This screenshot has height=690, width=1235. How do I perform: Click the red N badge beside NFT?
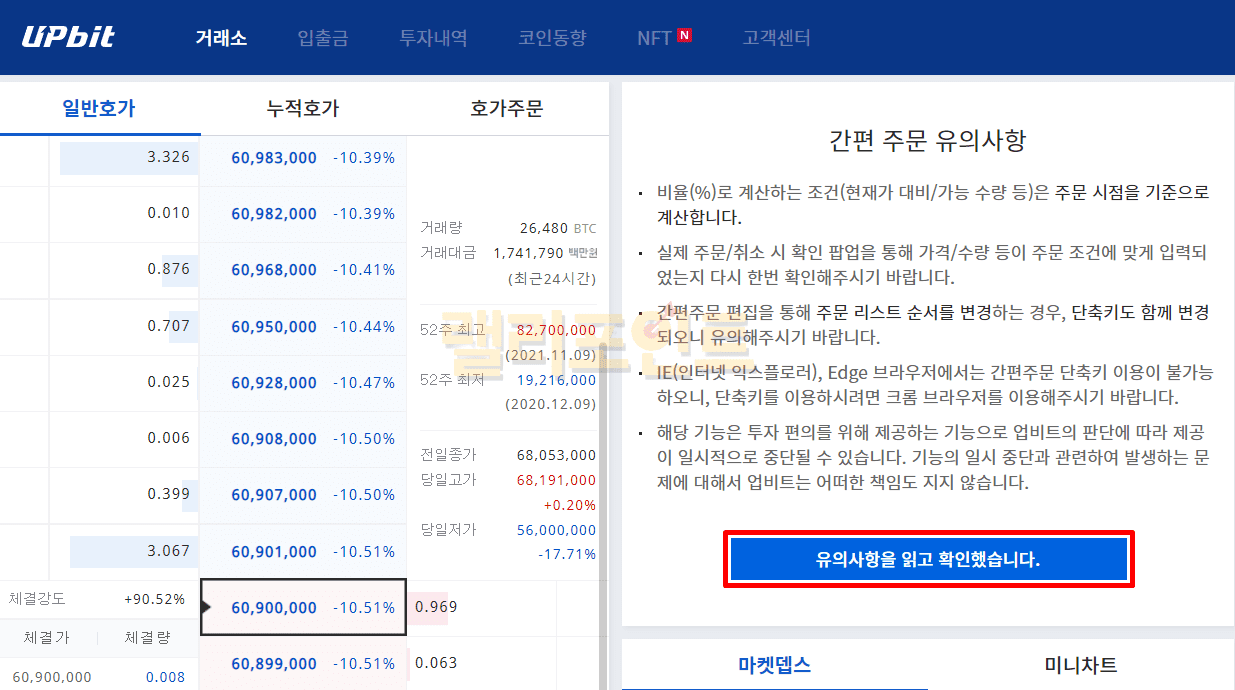(x=684, y=36)
